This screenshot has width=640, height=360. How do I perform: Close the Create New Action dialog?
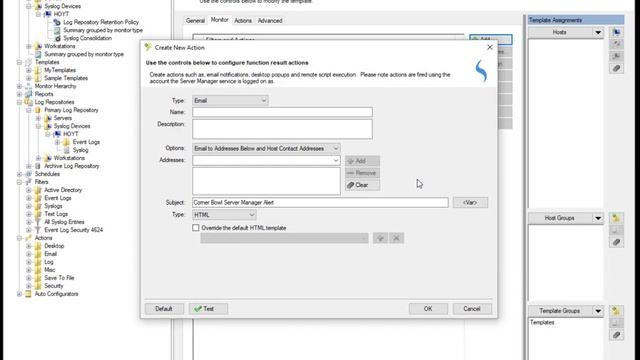tap(490, 47)
